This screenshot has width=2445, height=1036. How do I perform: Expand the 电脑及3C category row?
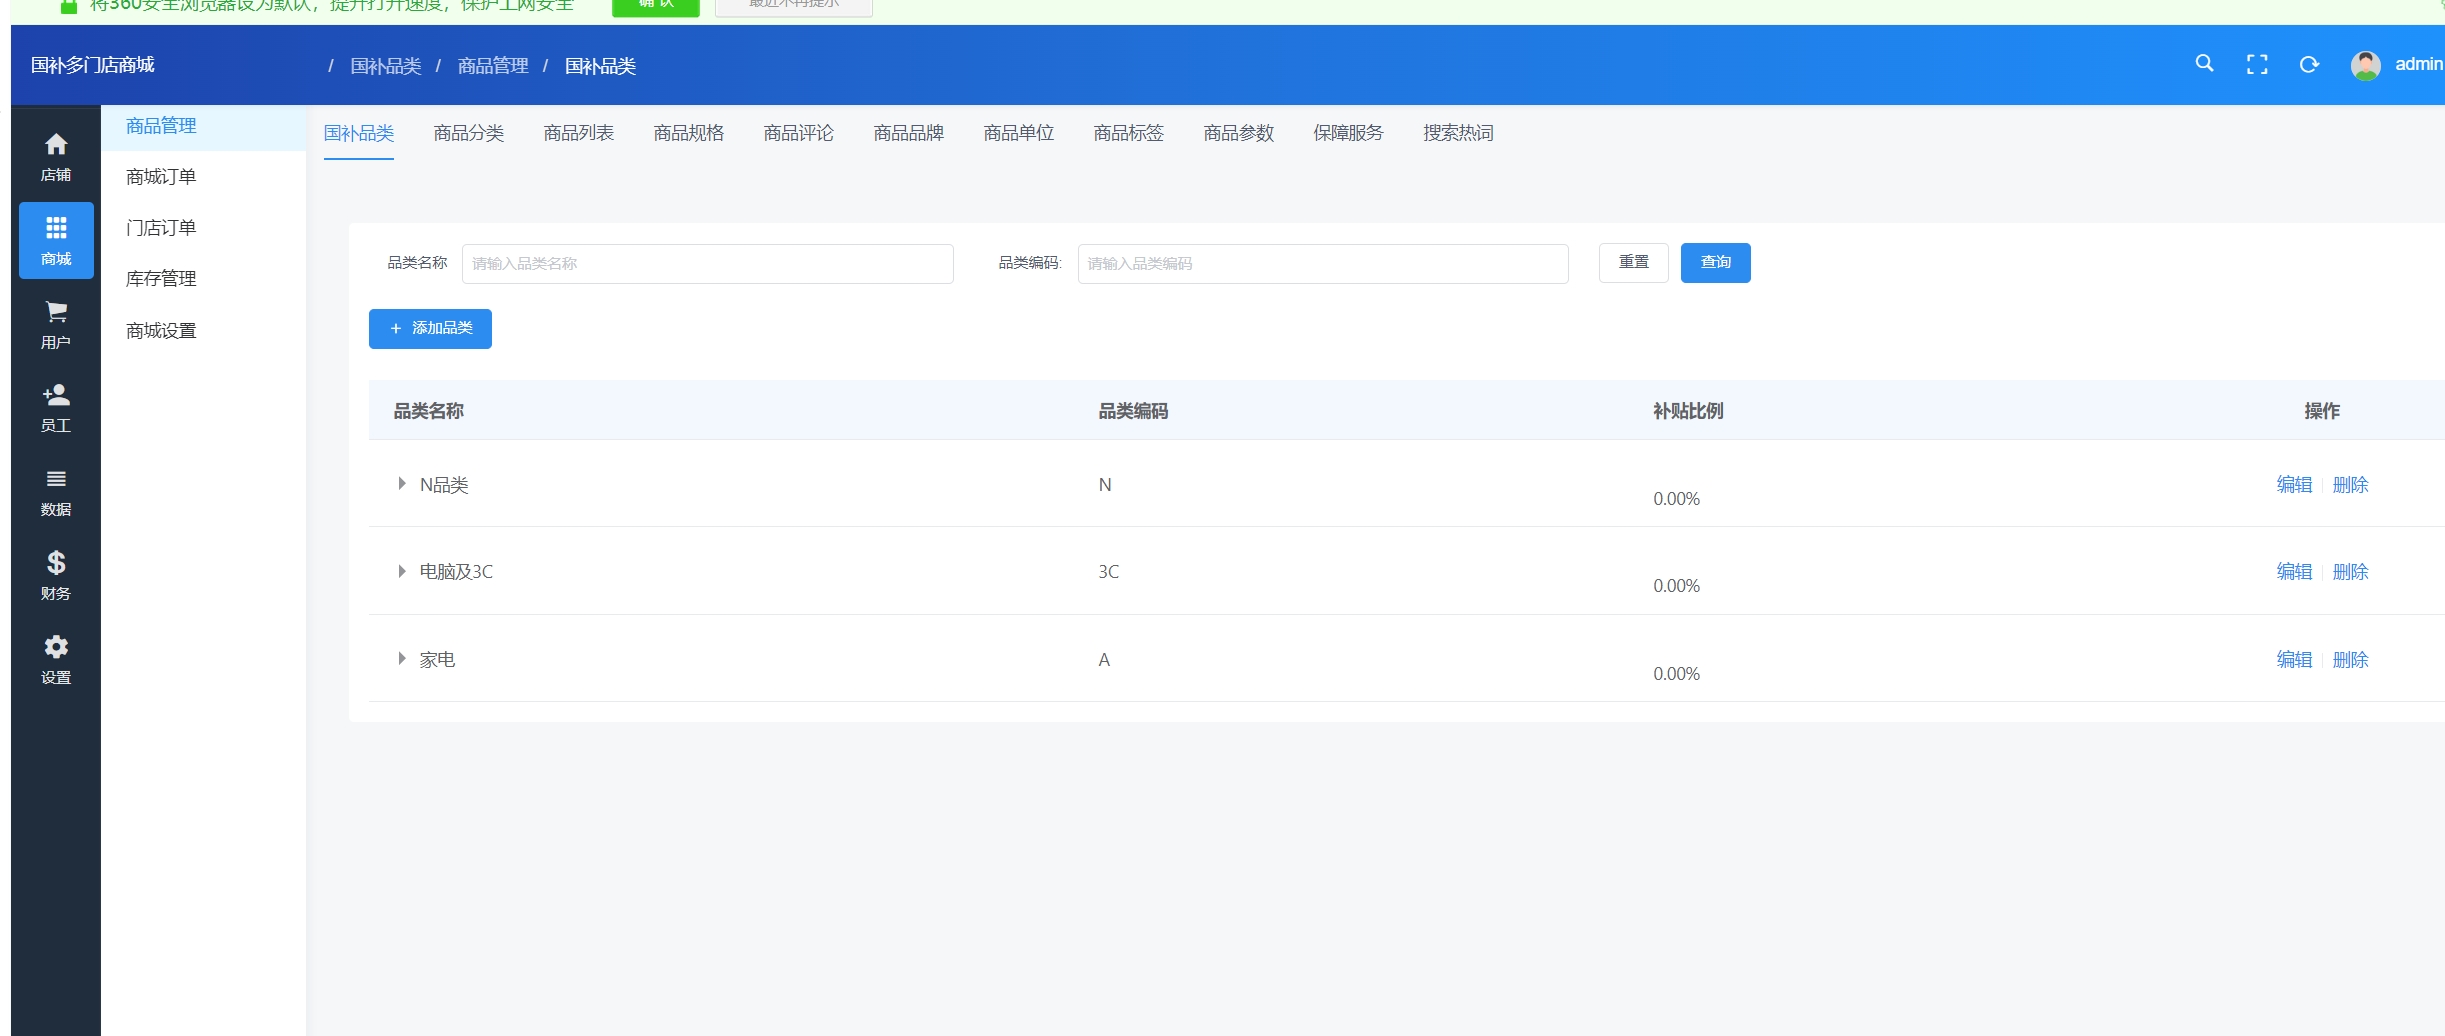[402, 572]
